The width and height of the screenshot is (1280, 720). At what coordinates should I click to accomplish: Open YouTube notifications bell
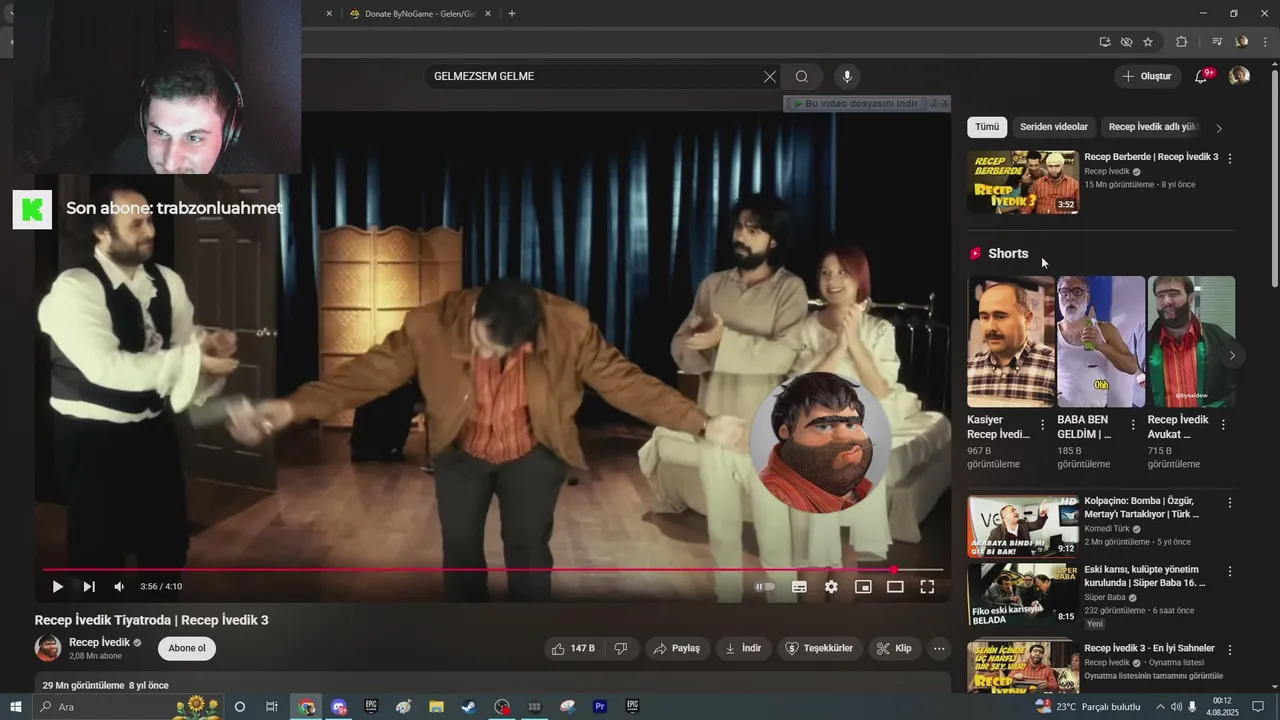[x=1202, y=77]
